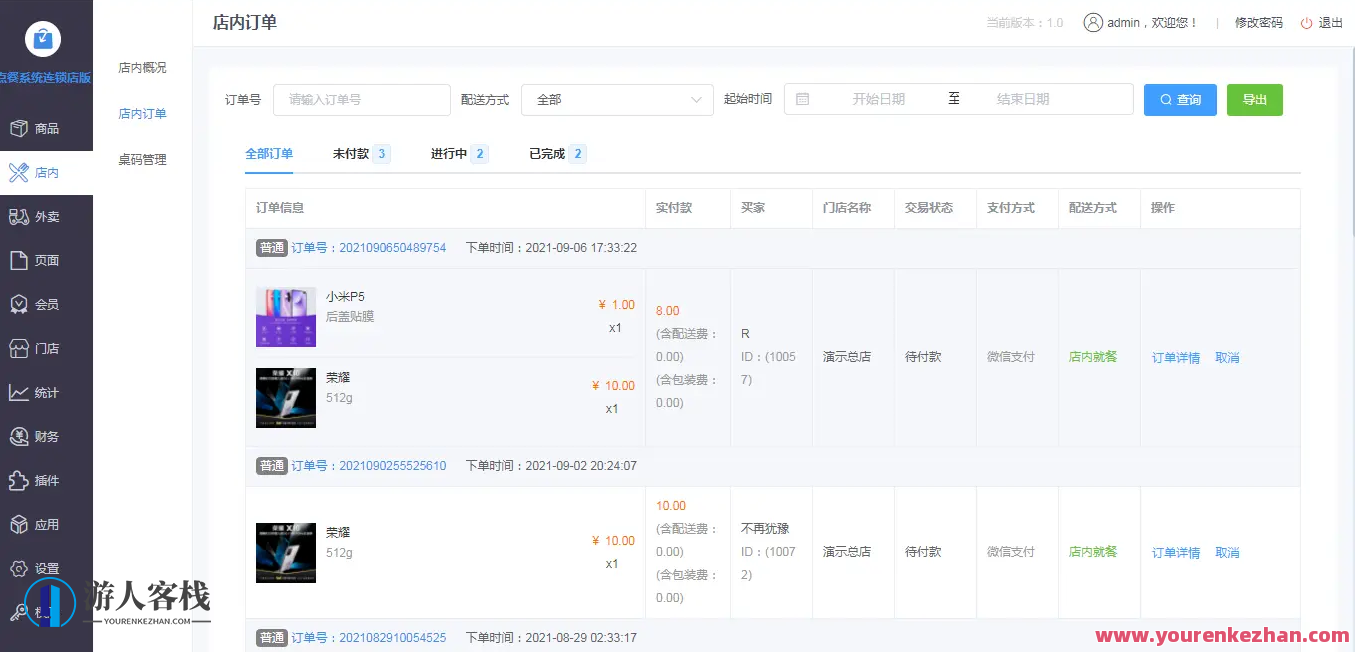Click the shop logo icon at top of sidebar
The image size is (1355, 652).
pos(43,39)
